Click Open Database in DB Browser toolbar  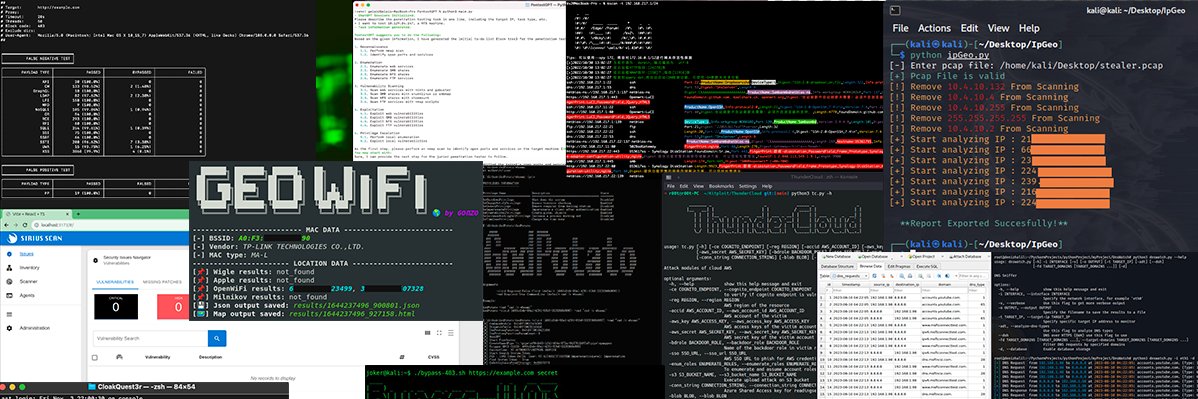pos(874,257)
